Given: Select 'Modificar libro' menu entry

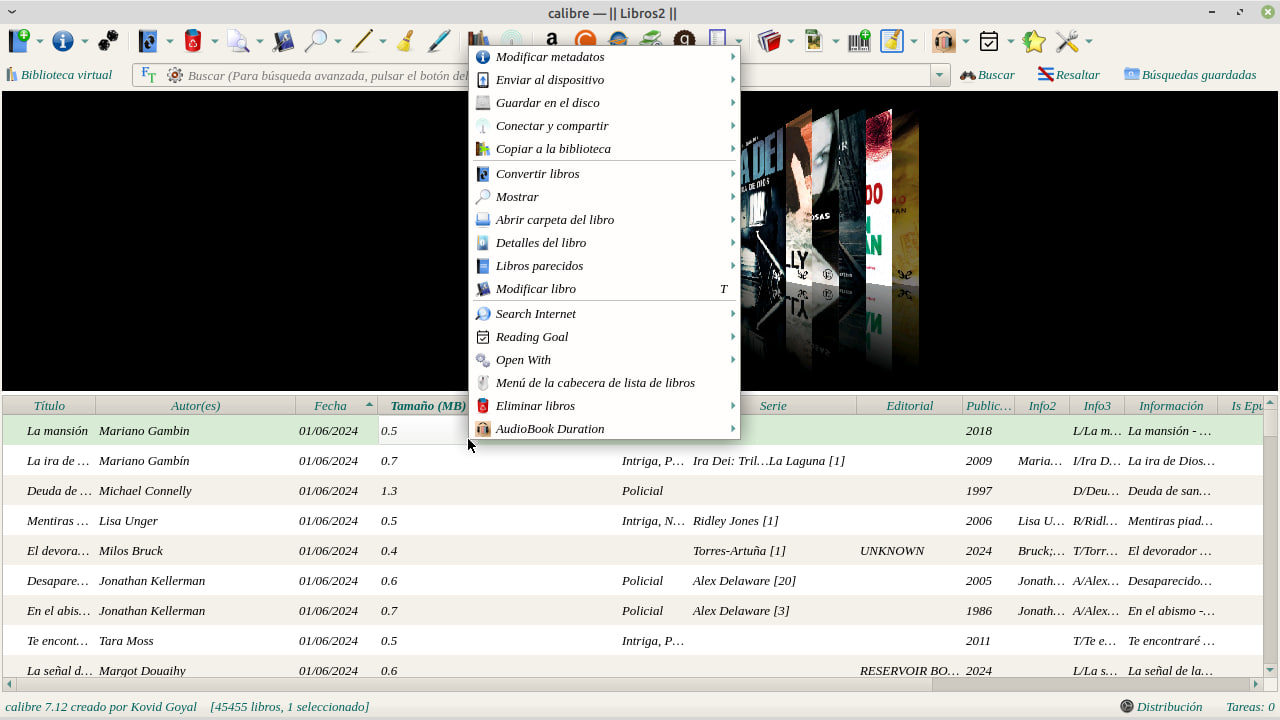Looking at the screenshot, I should click(x=605, y=289).
